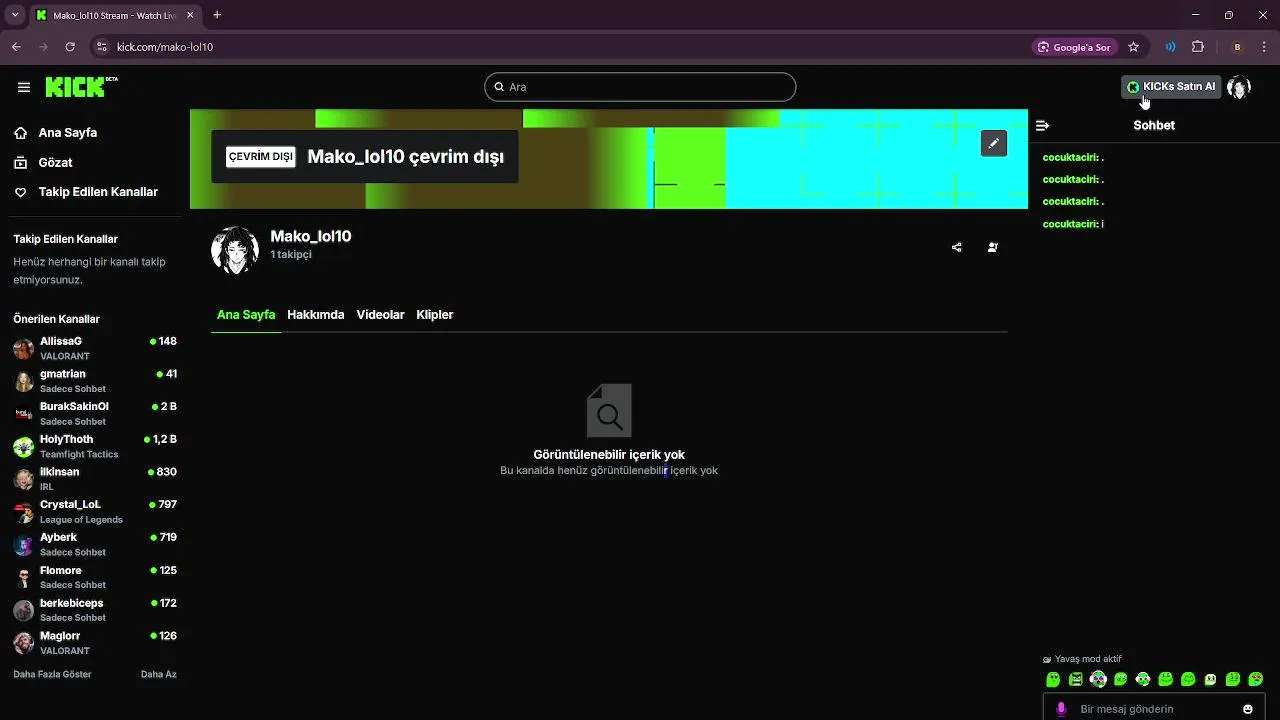The image size is (1280, 720).
Task: Click the Sohbet chat header title
Action: [1154, 125]
